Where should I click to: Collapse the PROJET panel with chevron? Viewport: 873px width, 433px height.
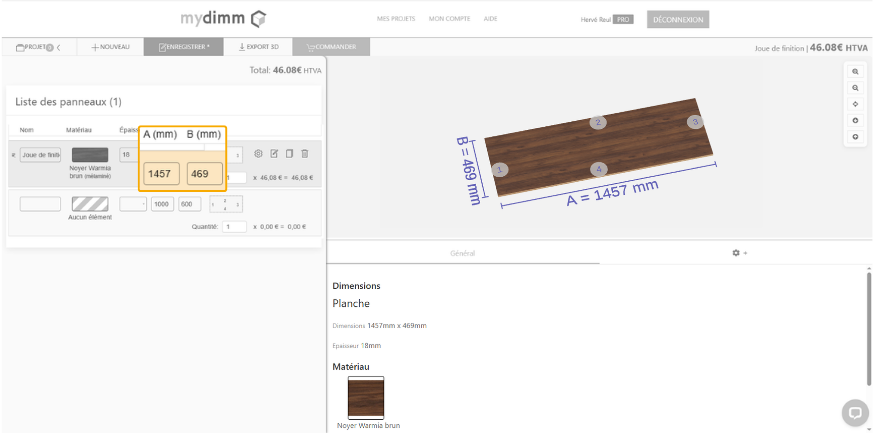click(x=59, y=47)
